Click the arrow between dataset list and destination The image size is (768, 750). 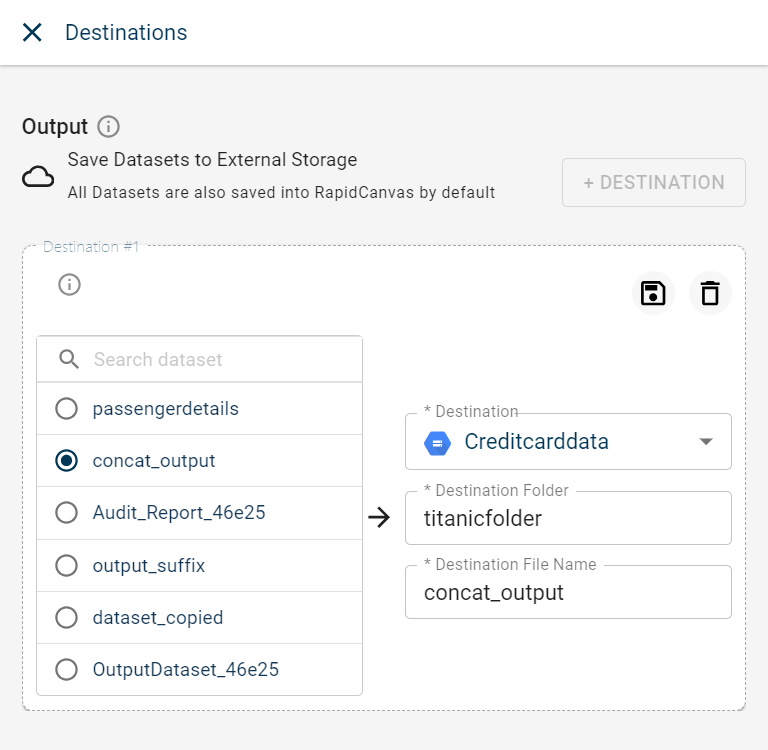click(379, 517)
